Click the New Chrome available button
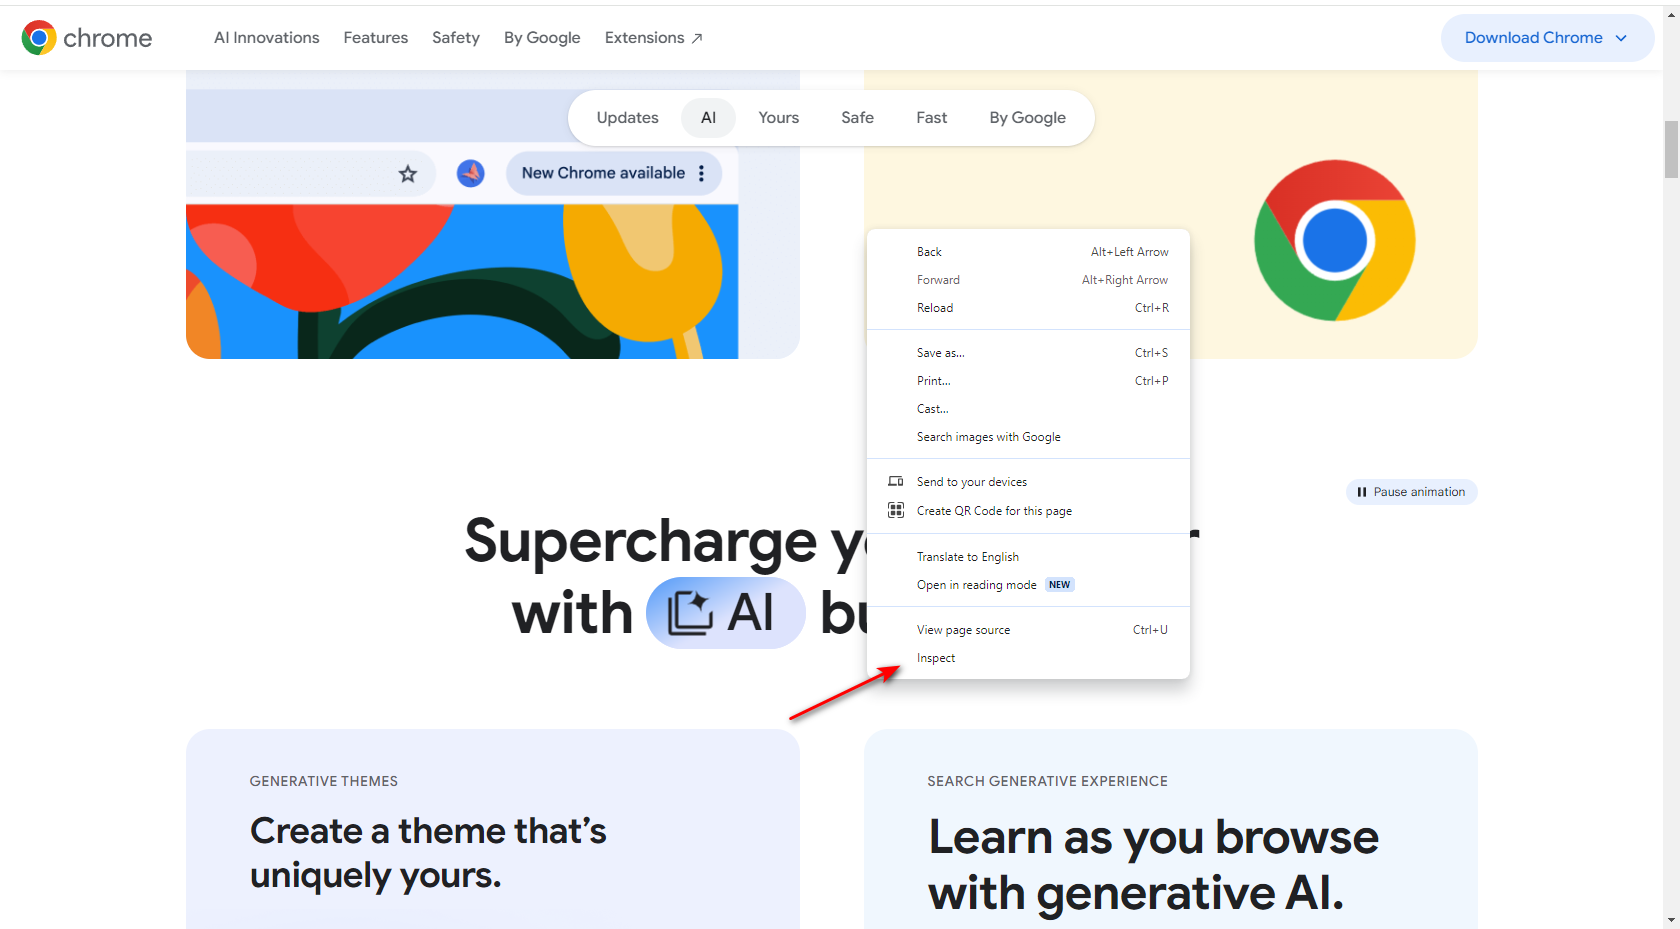Viewport: 1680px width, 929px height. [x=603, y=173]
